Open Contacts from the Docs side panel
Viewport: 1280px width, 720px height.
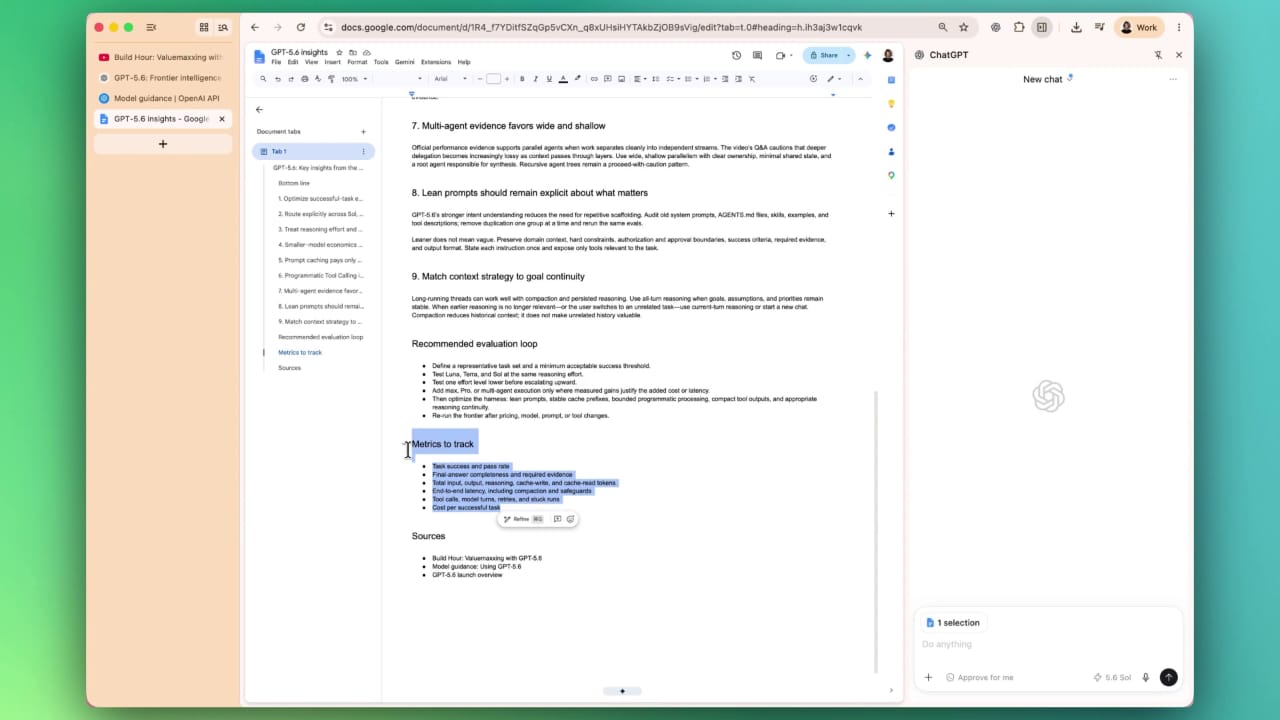coord(891,152)
